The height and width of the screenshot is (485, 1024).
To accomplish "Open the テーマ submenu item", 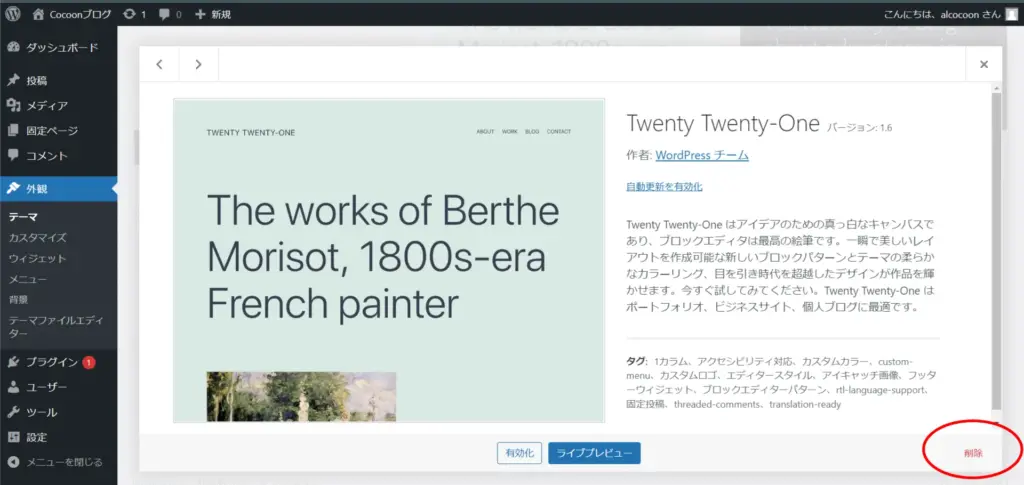I will [x=24, y=217].
